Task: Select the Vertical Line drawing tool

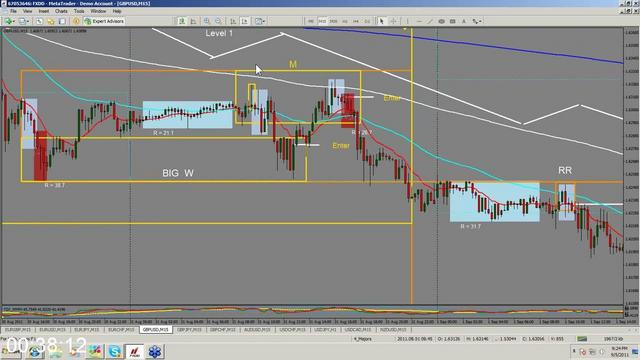Action: [x=407, y=21]
